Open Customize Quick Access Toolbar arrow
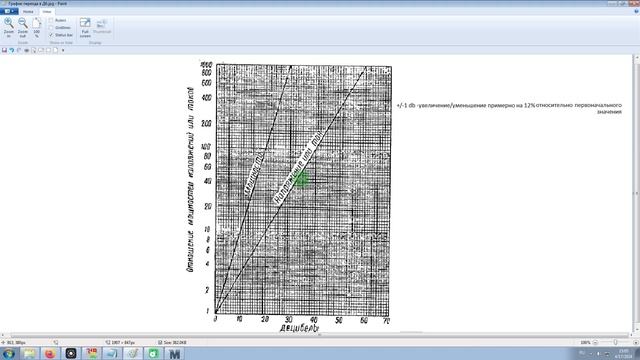 [63, 50]
